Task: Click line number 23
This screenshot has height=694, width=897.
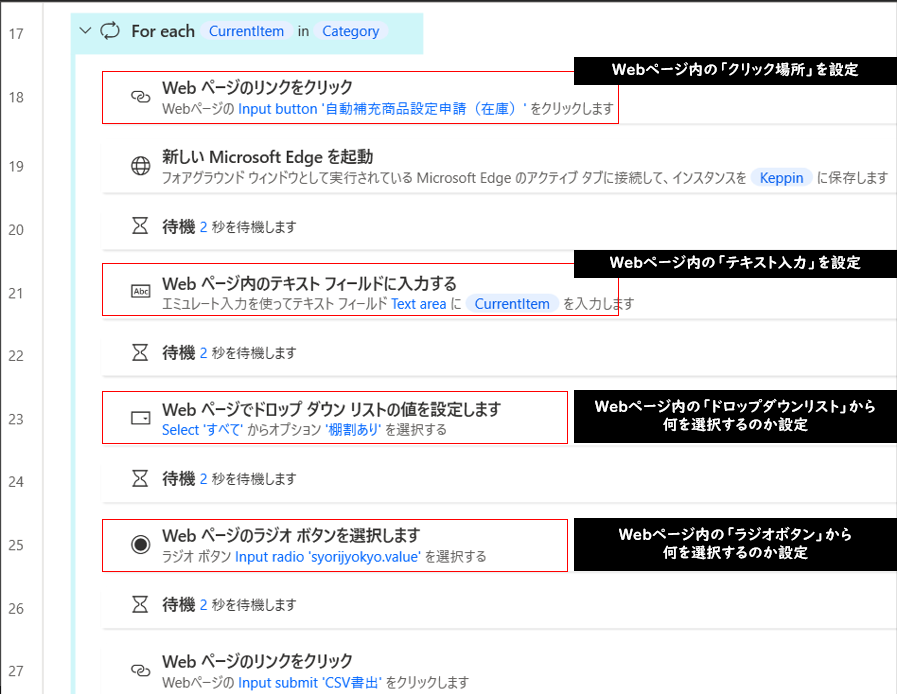Action: click(16, 419)
